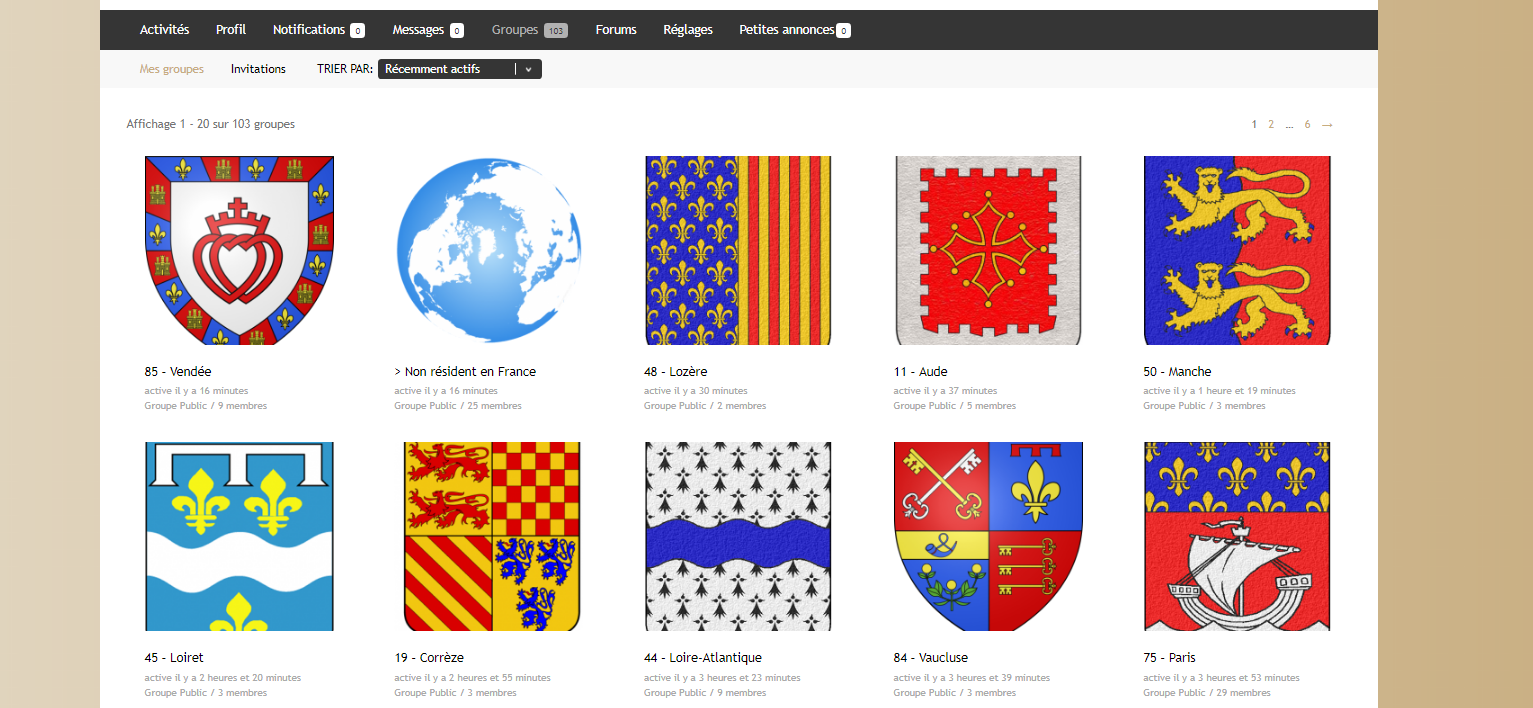Select the Aude red cross emblem
The height and width of the screenshot is (708, 1533).
(988, 250)
